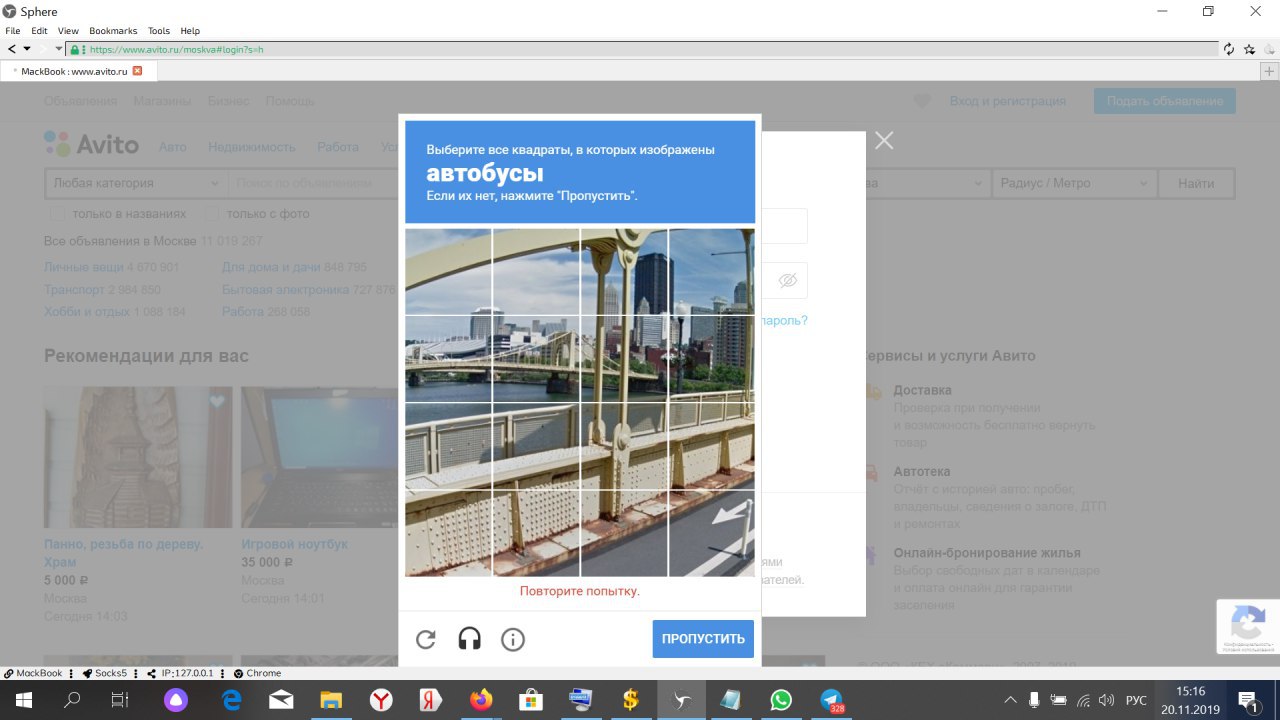Open the Работа category link in header
The image size is (1280, 720).
click(338, 147)
